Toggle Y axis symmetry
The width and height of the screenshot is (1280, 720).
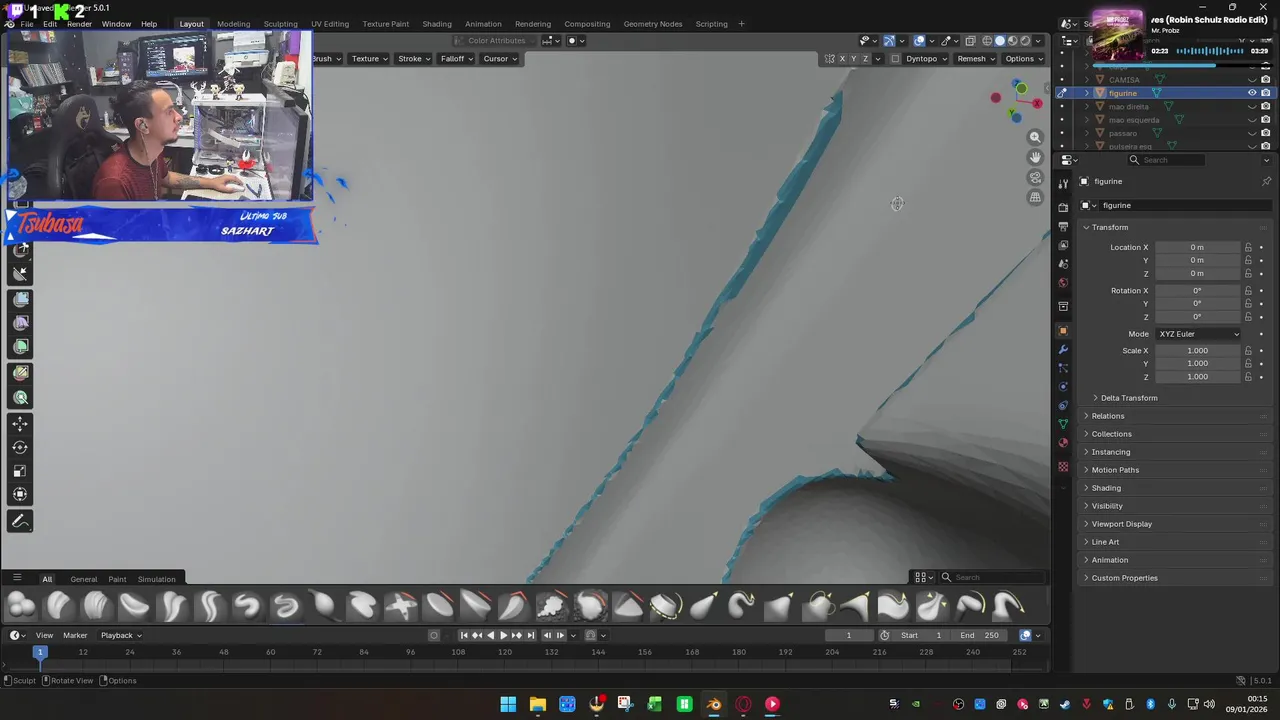(854, 59)
